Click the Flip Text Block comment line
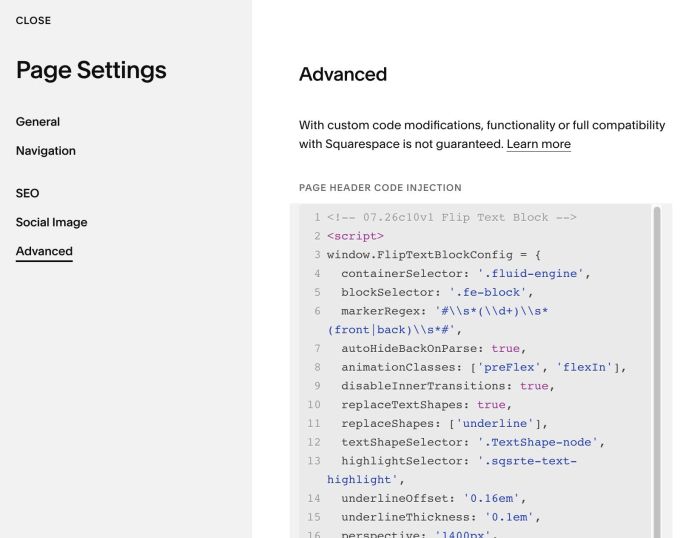The width and height of the screenshot is (700, 538). [x=451, y=217]
